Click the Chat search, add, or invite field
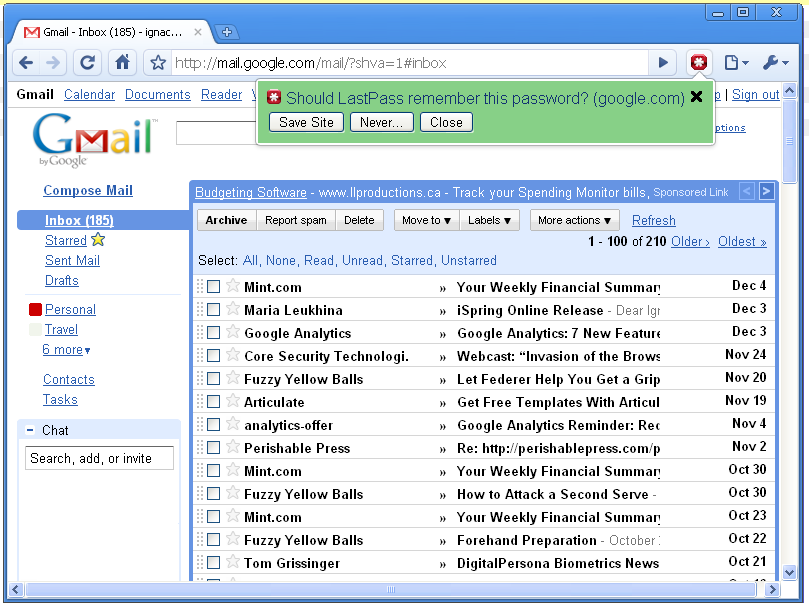The image size is (809, 607). [x=100, y=458]
